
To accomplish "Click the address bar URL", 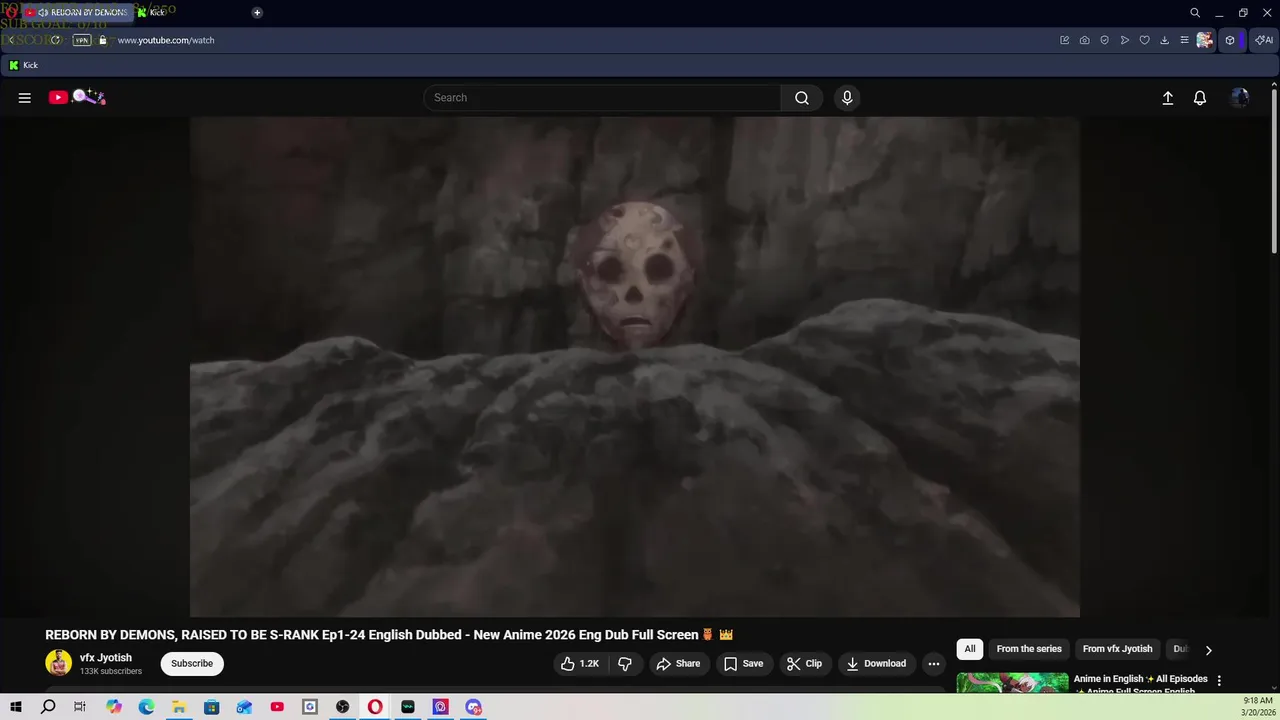I will (166, 41).
